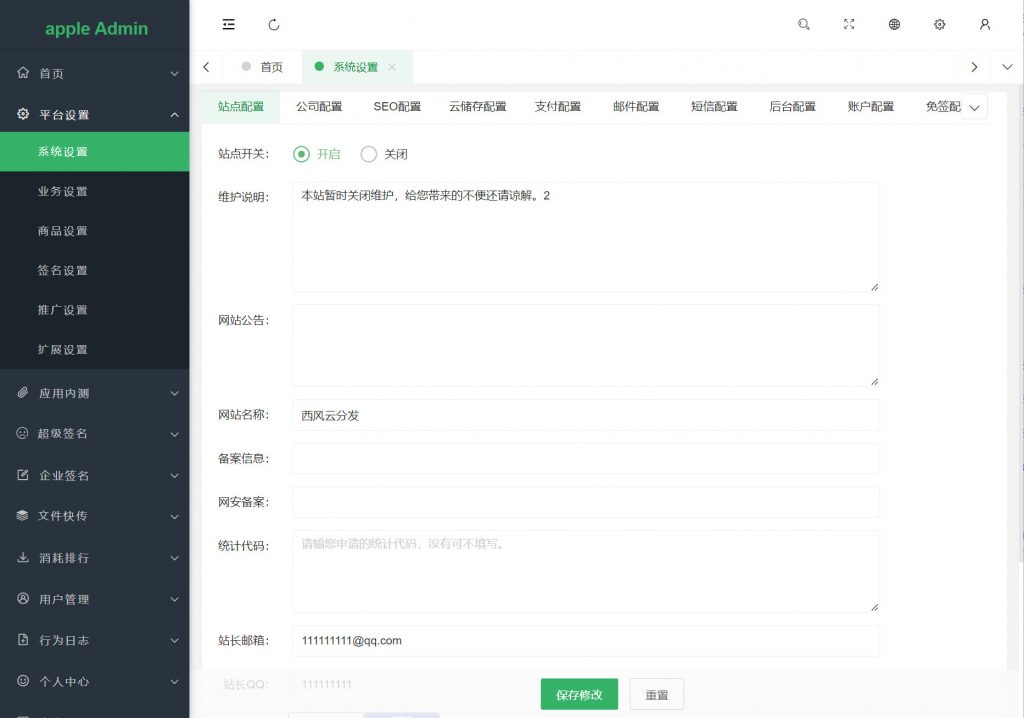The width and height of the screenshot is (1024, 718).
Task: Open the config tabs overflow dropdown
Action: coord(974,108)
